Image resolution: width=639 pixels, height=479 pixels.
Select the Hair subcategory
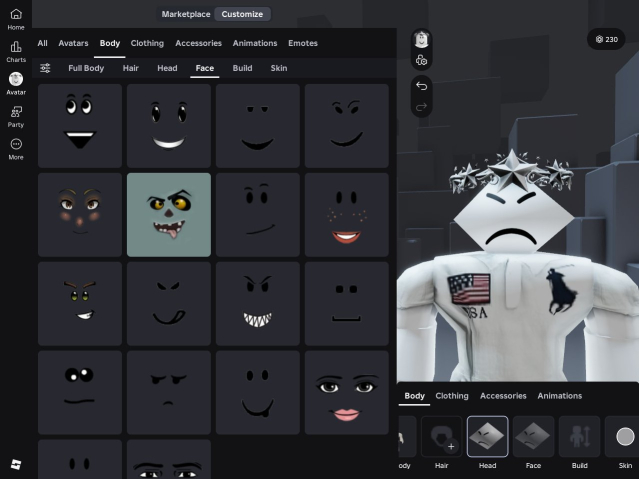click(130, 68)
